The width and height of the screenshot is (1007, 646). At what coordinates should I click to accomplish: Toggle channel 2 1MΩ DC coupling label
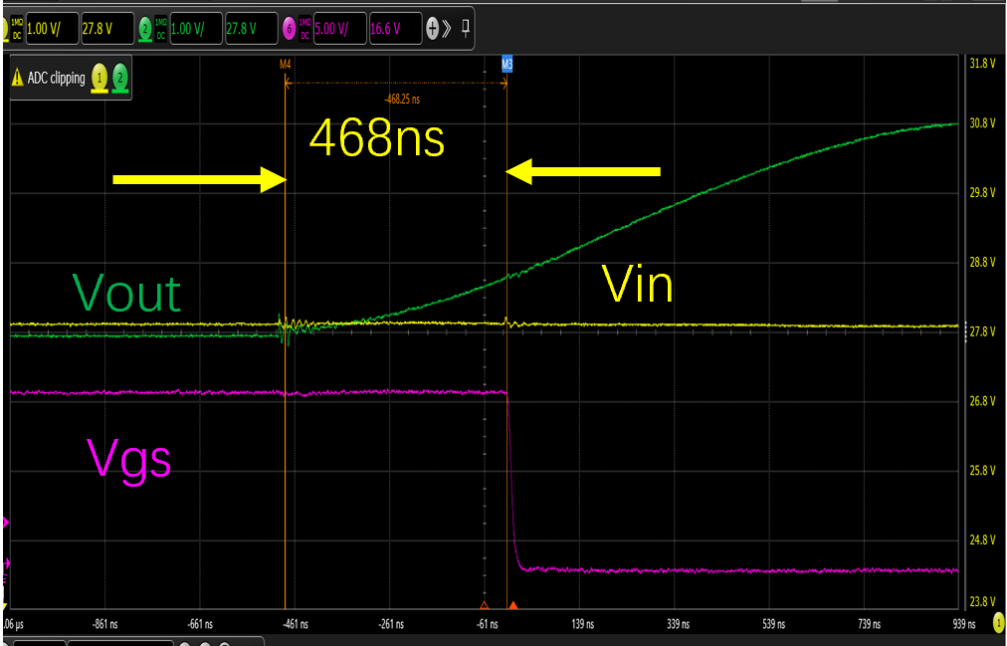click(161, 29)
